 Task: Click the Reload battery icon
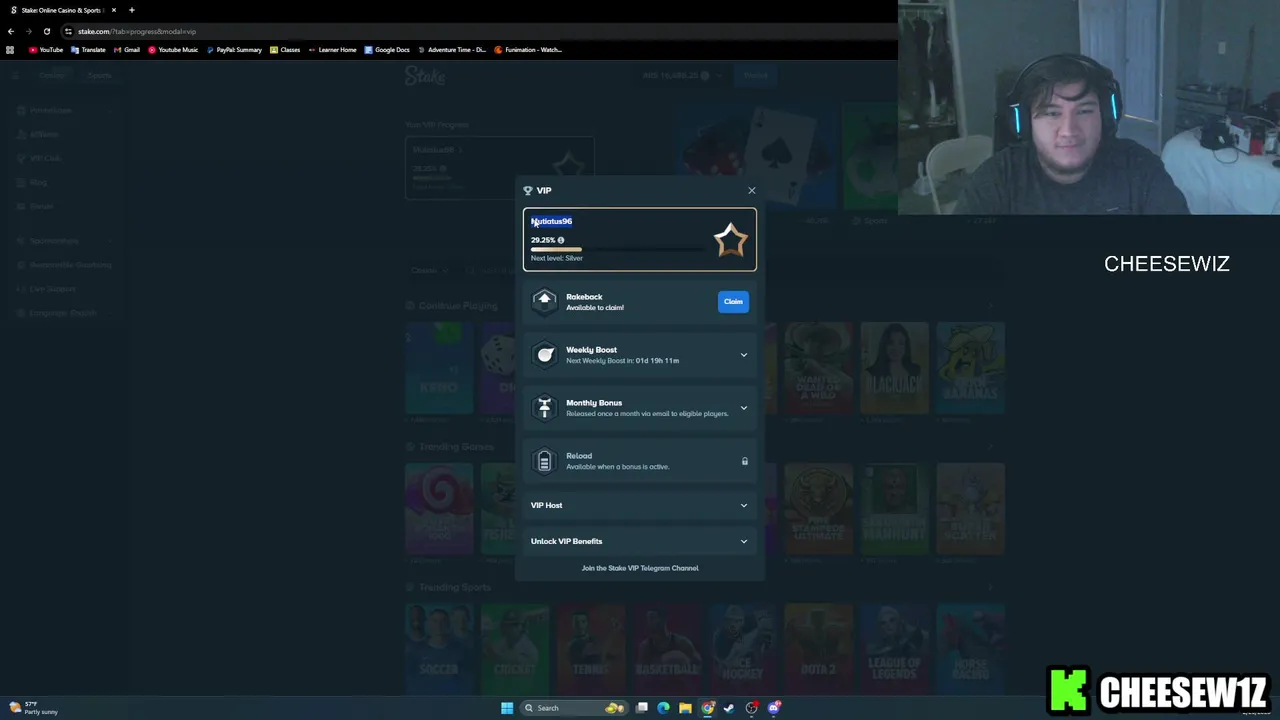544,460
